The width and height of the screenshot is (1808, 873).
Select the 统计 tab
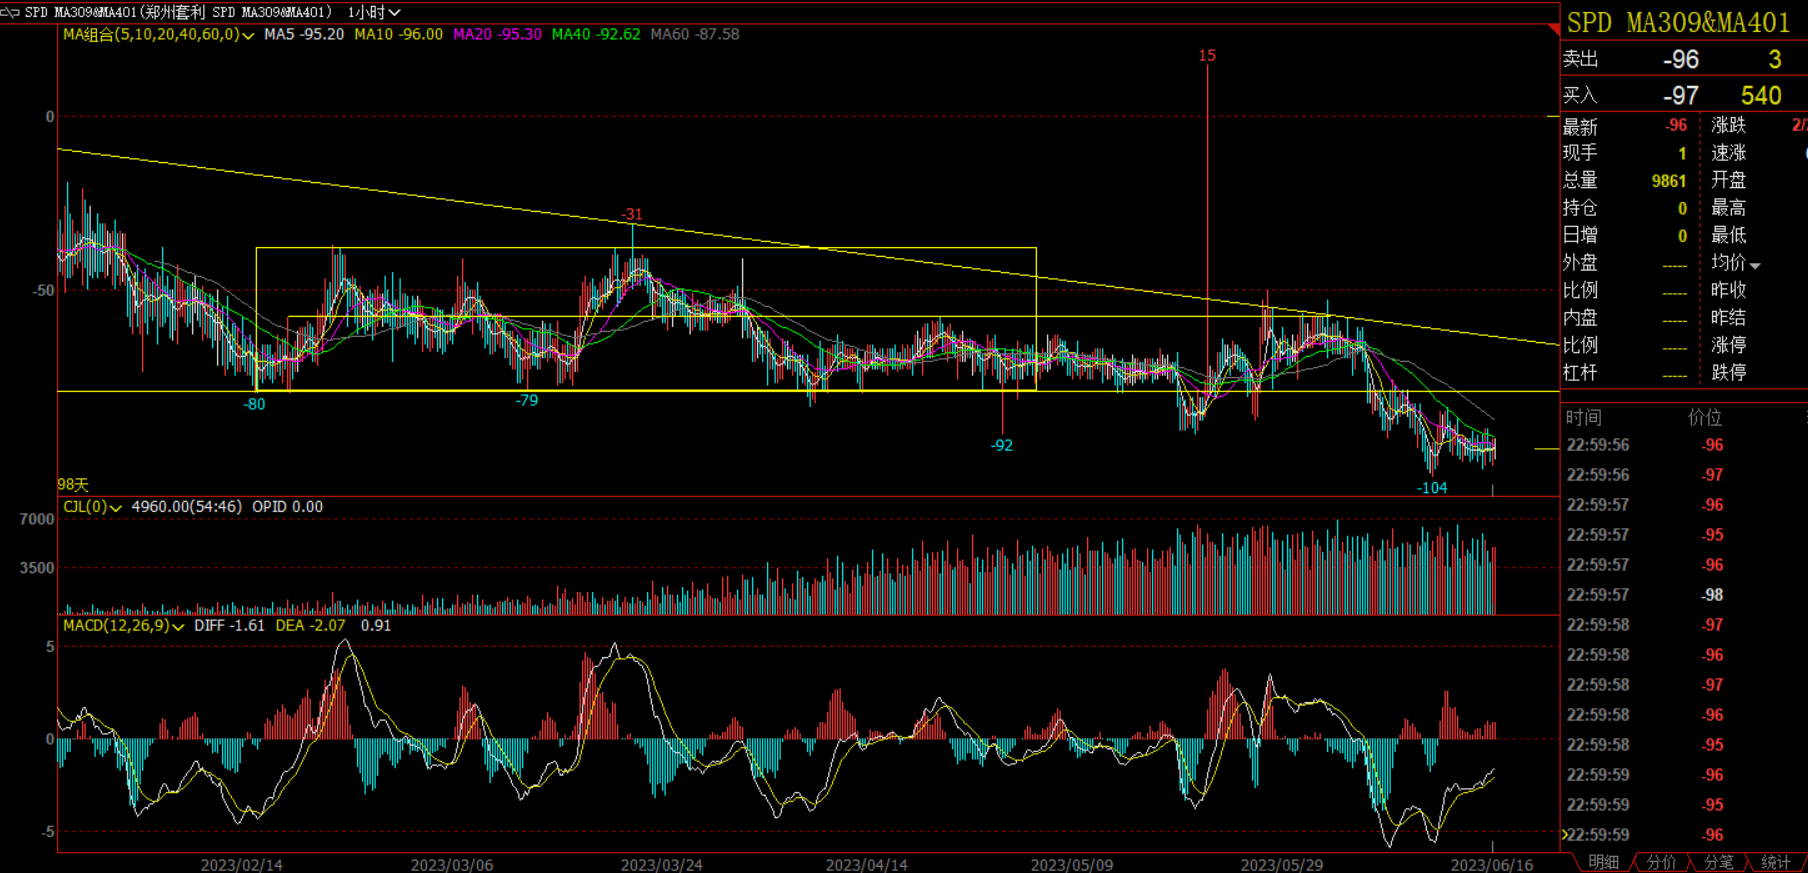click(x=1776, y=862)
